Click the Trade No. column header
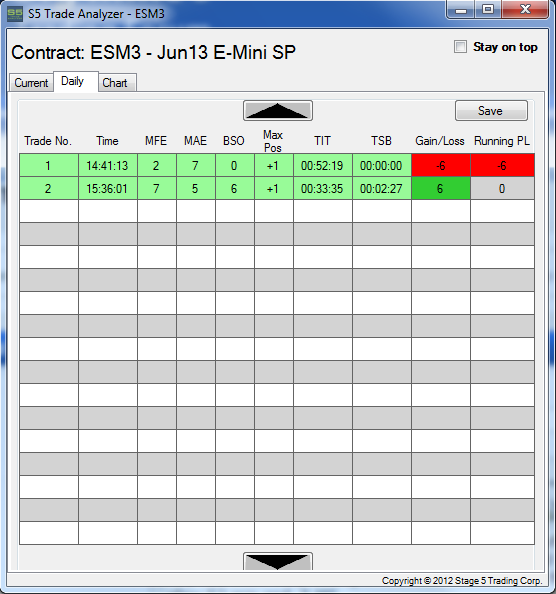Screen dimensions: 556x594 pos(48,141)
